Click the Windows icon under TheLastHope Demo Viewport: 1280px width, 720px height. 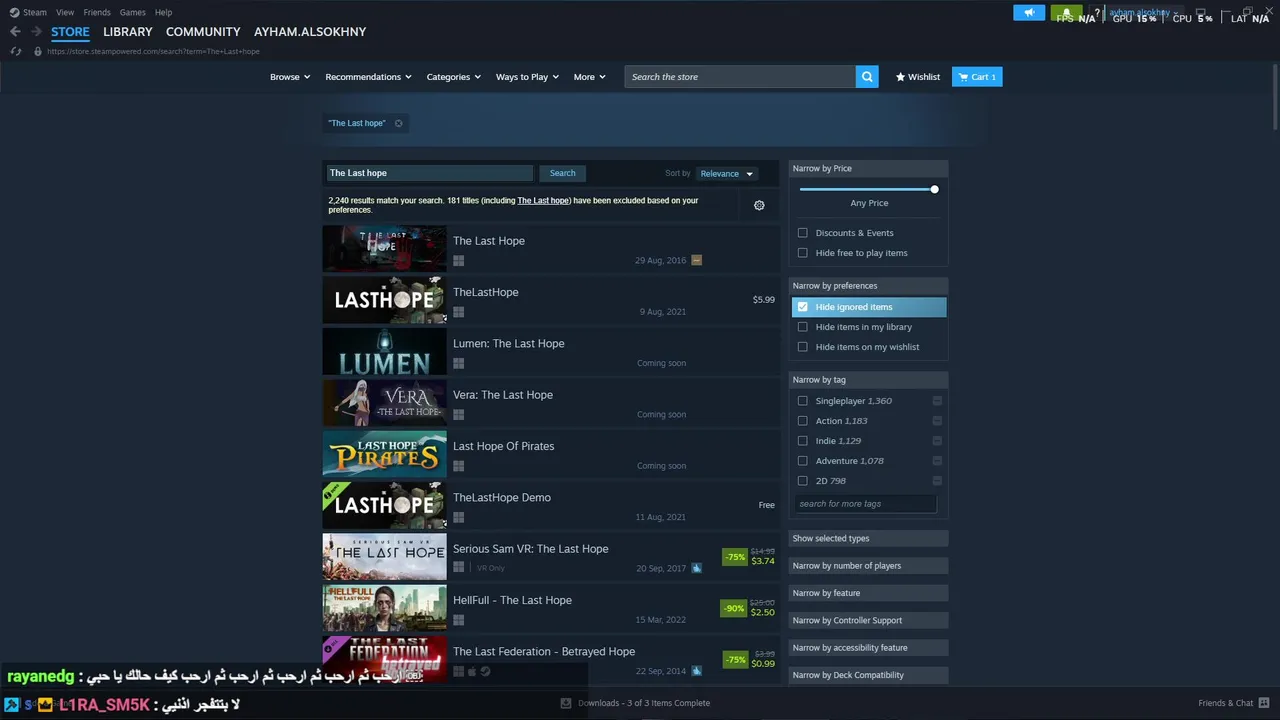(x=458, y=517)
